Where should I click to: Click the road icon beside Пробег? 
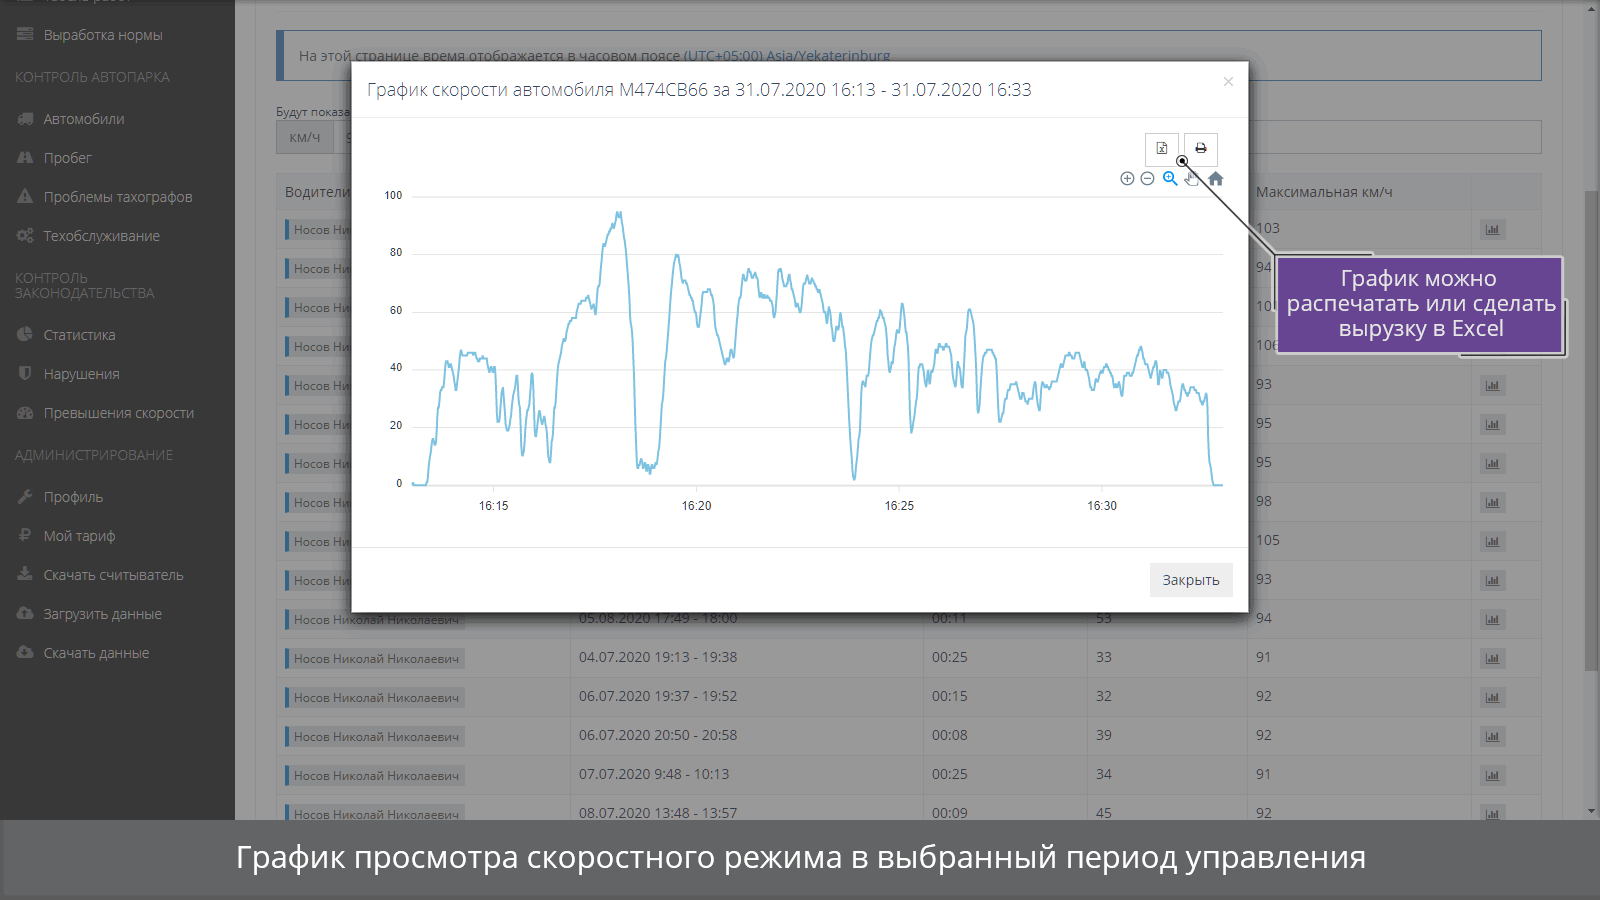click(x=25, y=157)
